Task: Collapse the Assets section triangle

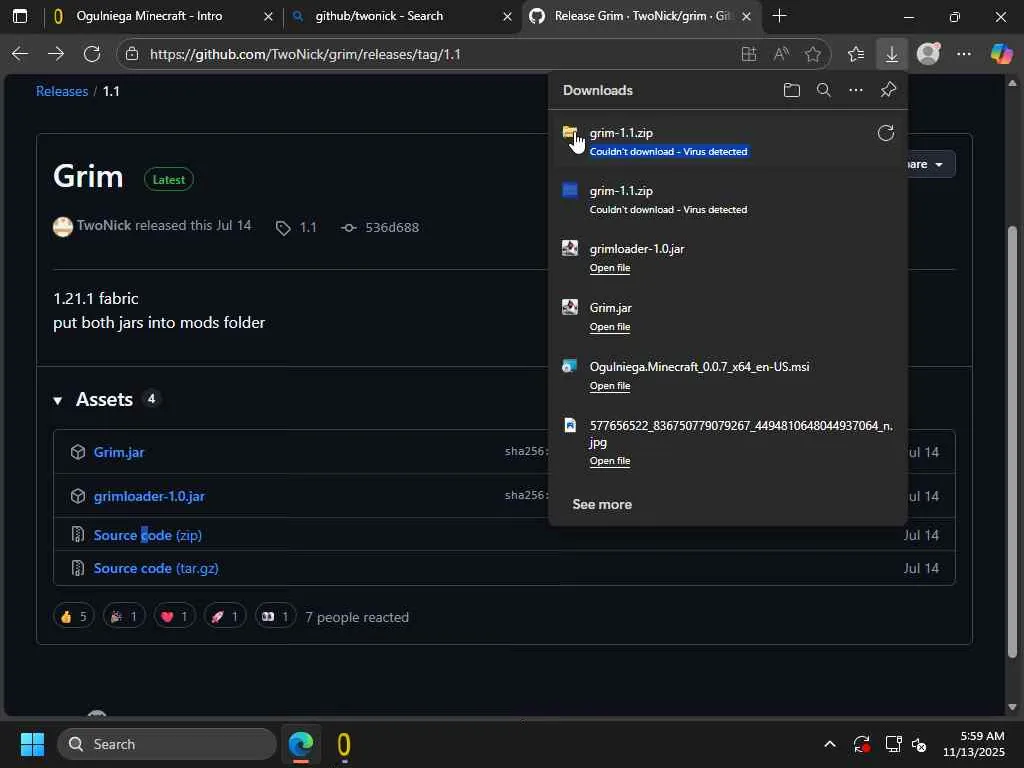Action: pos(57,400)
